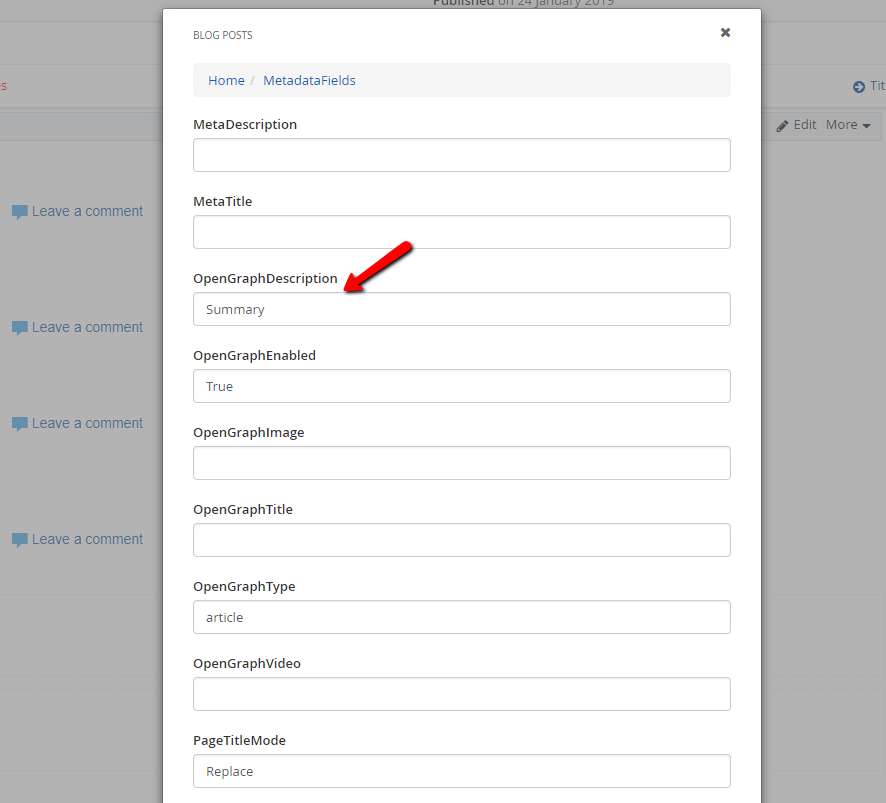Select the OpenGraphDescription field containing Summary
Image resolution: width=886 pixels, height=803 pixels.
tap(461, 309)
